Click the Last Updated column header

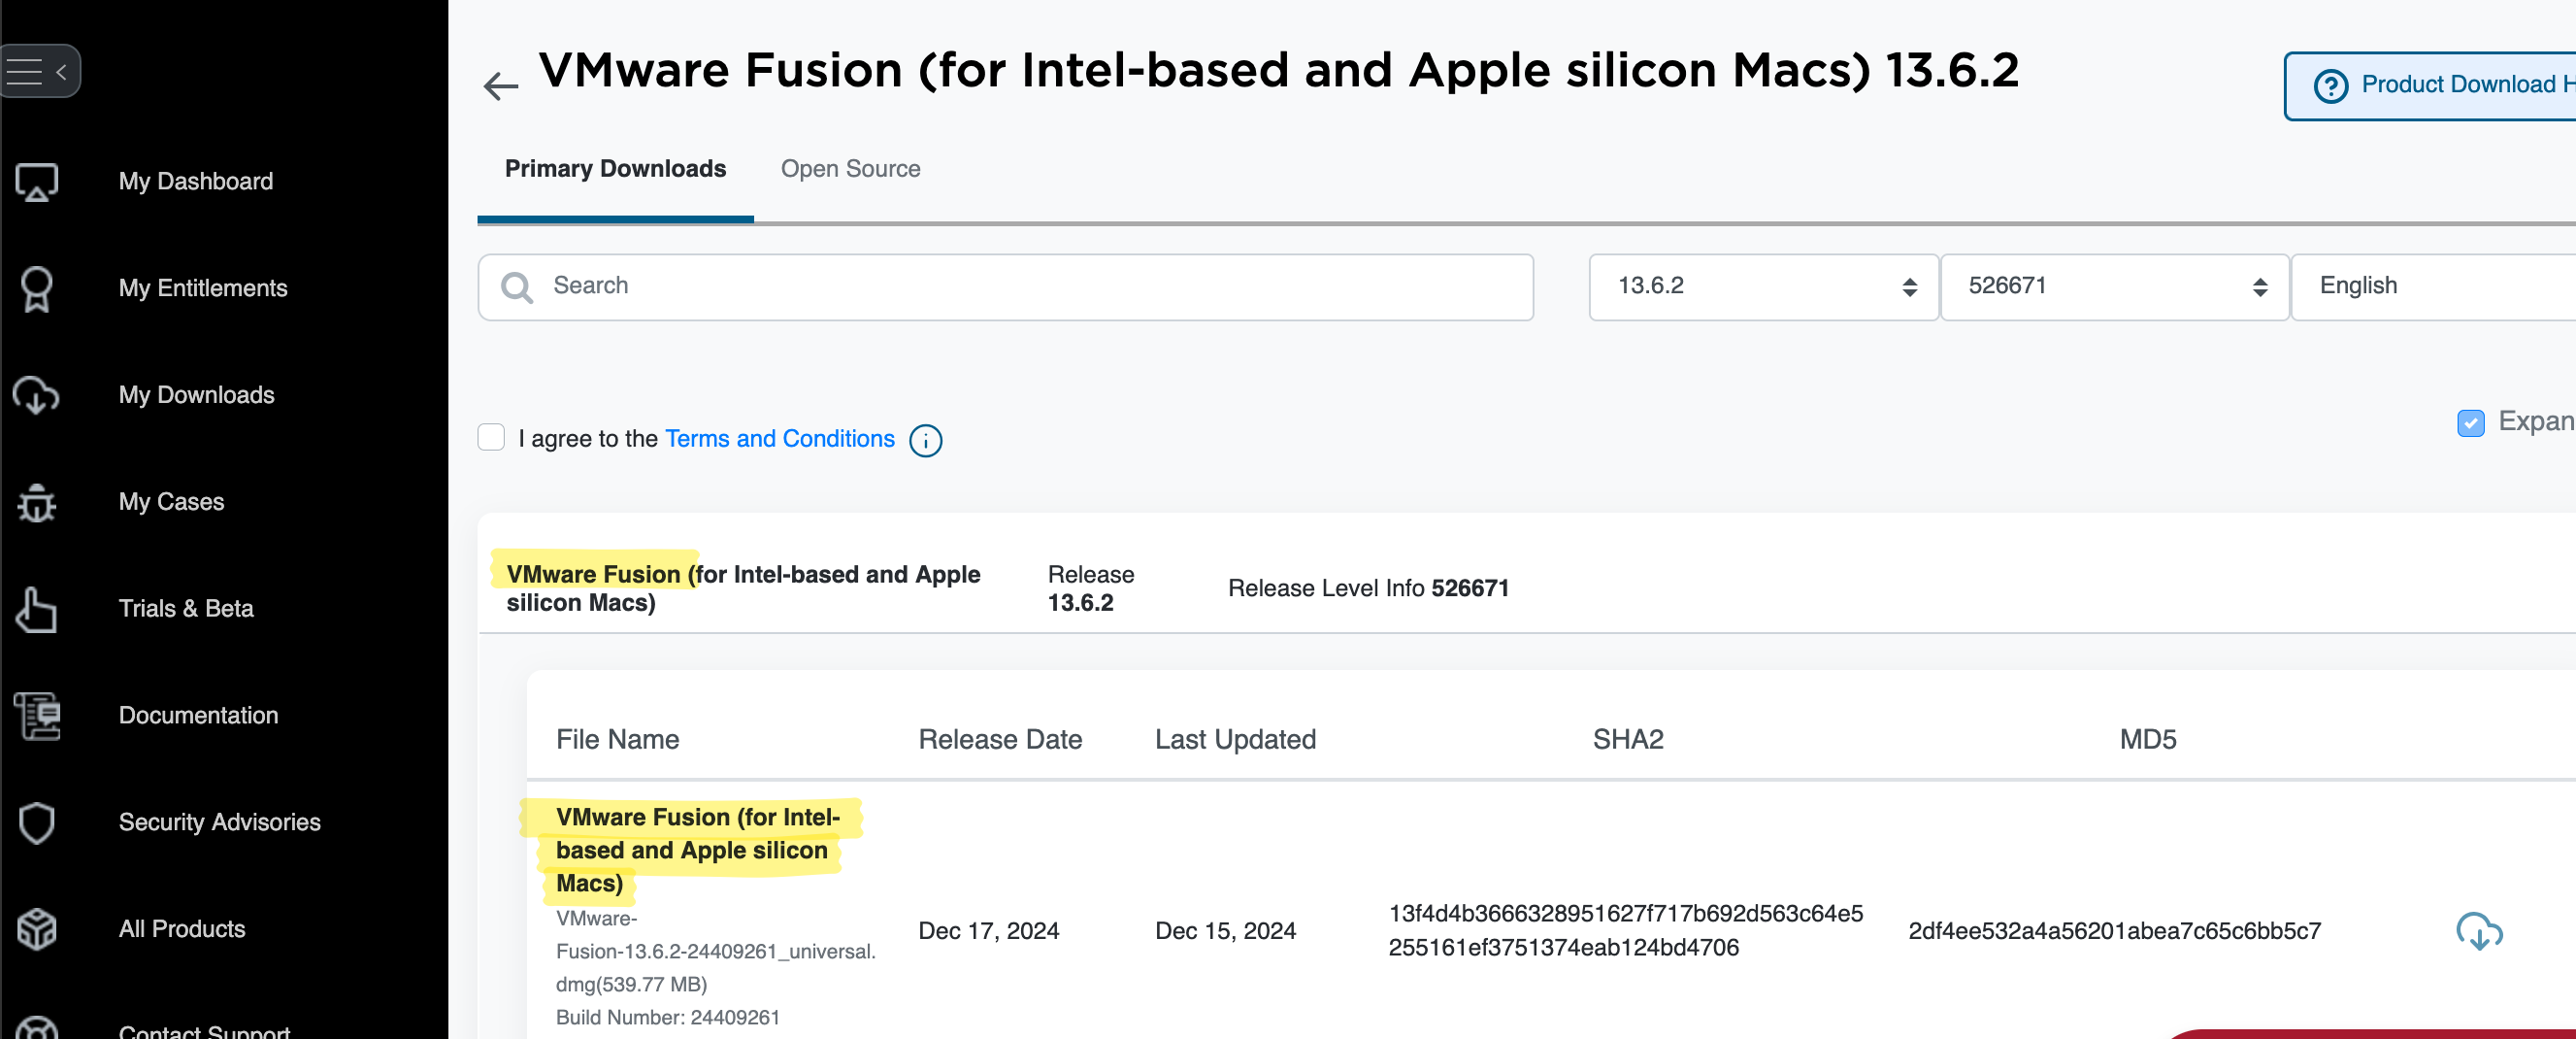pos(1235,740)
